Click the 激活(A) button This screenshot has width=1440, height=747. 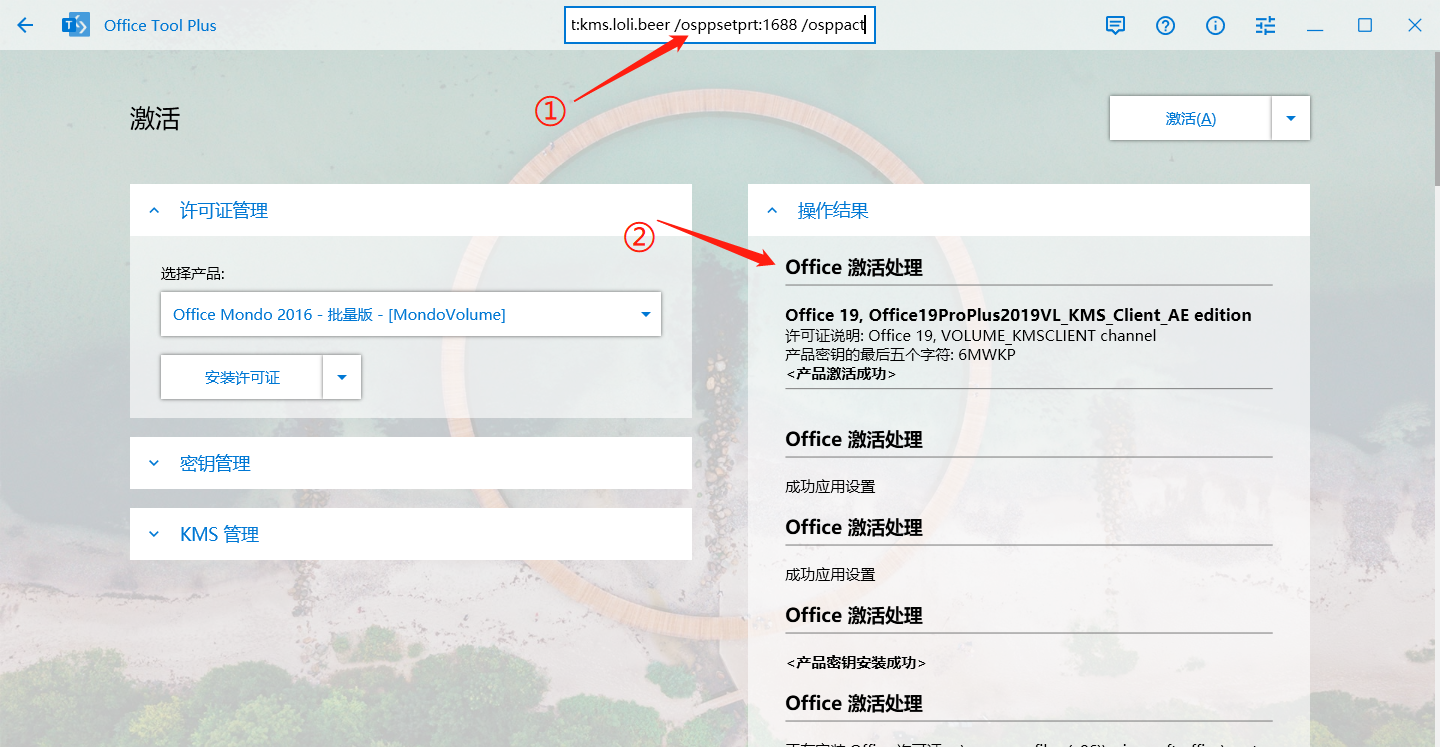tap(1190, 119)
